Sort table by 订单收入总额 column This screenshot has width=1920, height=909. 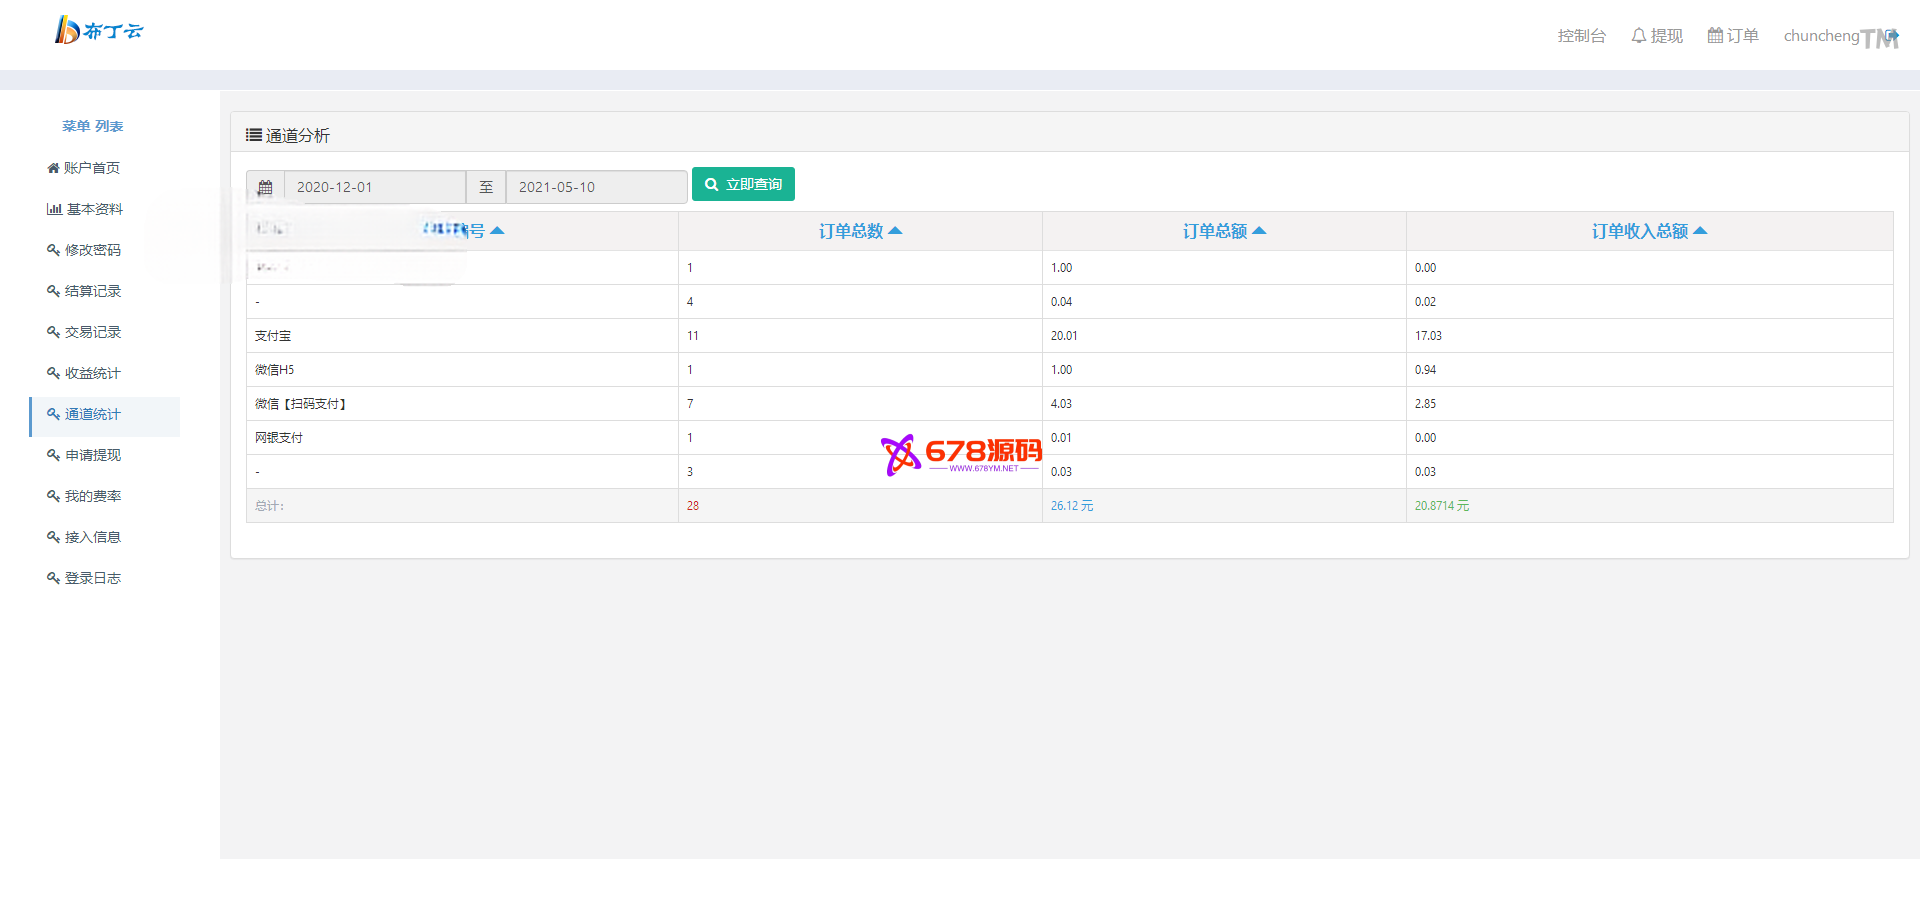1649,231
